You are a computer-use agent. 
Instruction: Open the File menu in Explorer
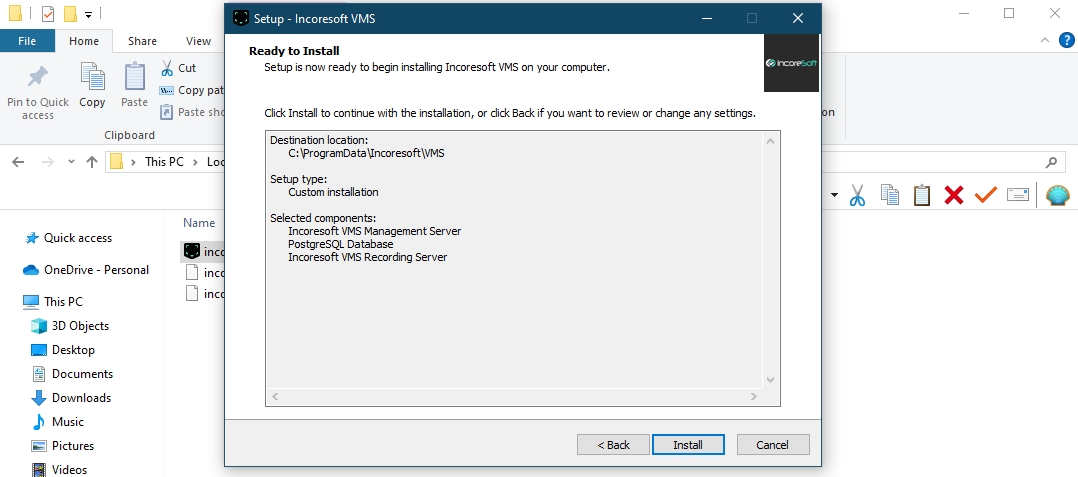point(27,41)
